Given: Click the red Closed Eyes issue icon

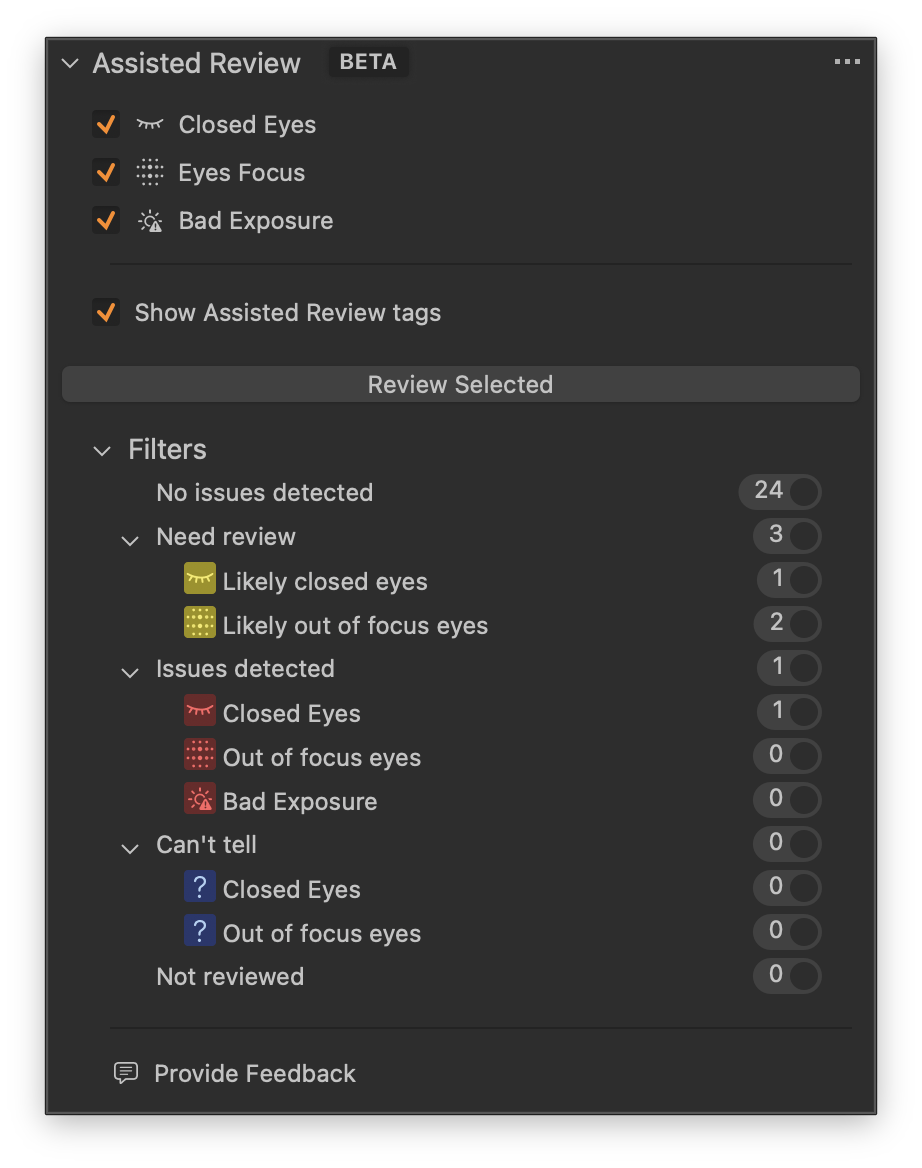Looking at the screenshot, I should 200,710.
